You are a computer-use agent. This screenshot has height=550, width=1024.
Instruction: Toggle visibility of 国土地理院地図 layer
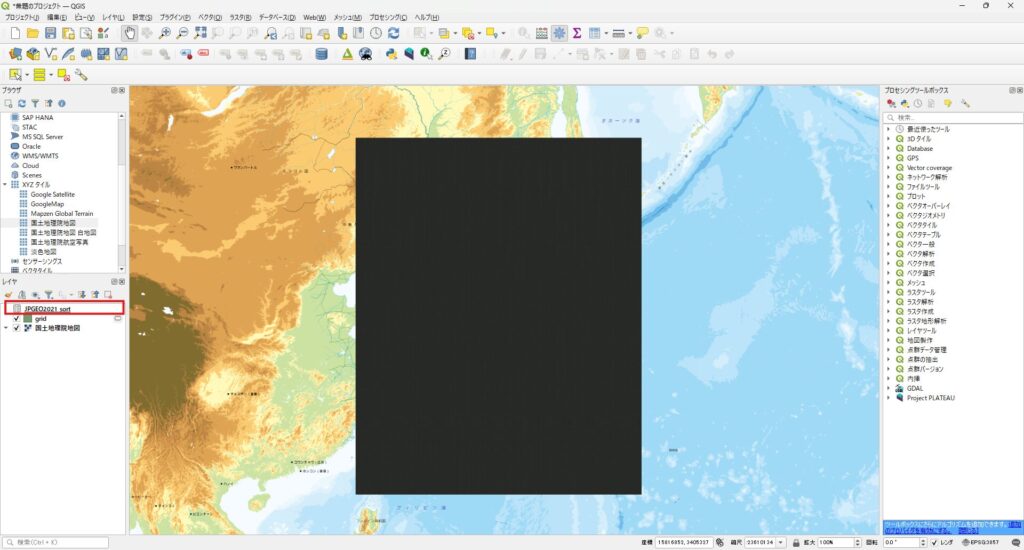(x=17, y=328)
